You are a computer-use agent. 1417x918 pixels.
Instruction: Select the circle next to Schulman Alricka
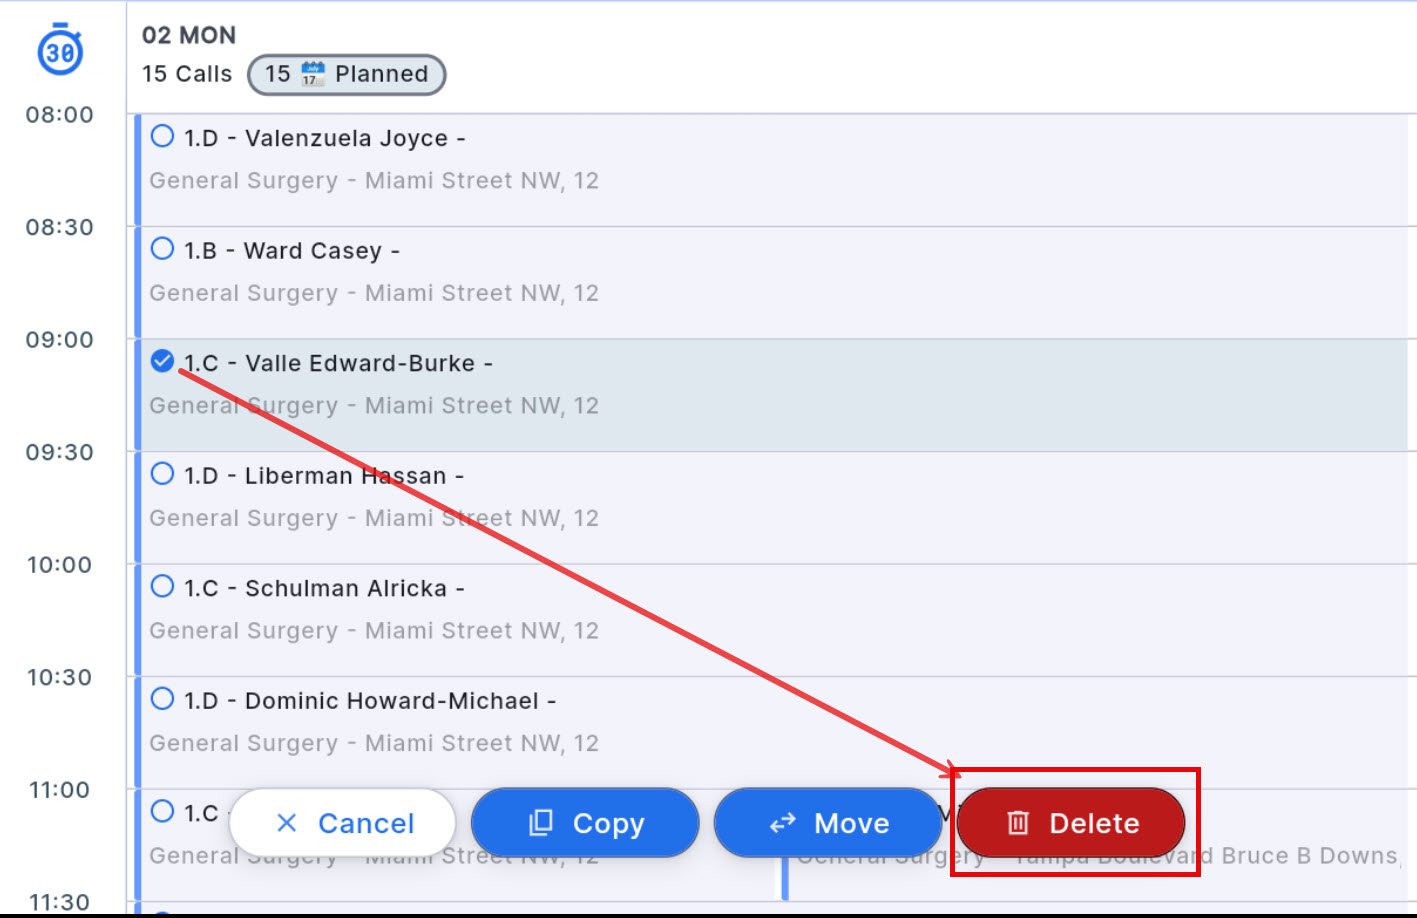click(161, 587)
